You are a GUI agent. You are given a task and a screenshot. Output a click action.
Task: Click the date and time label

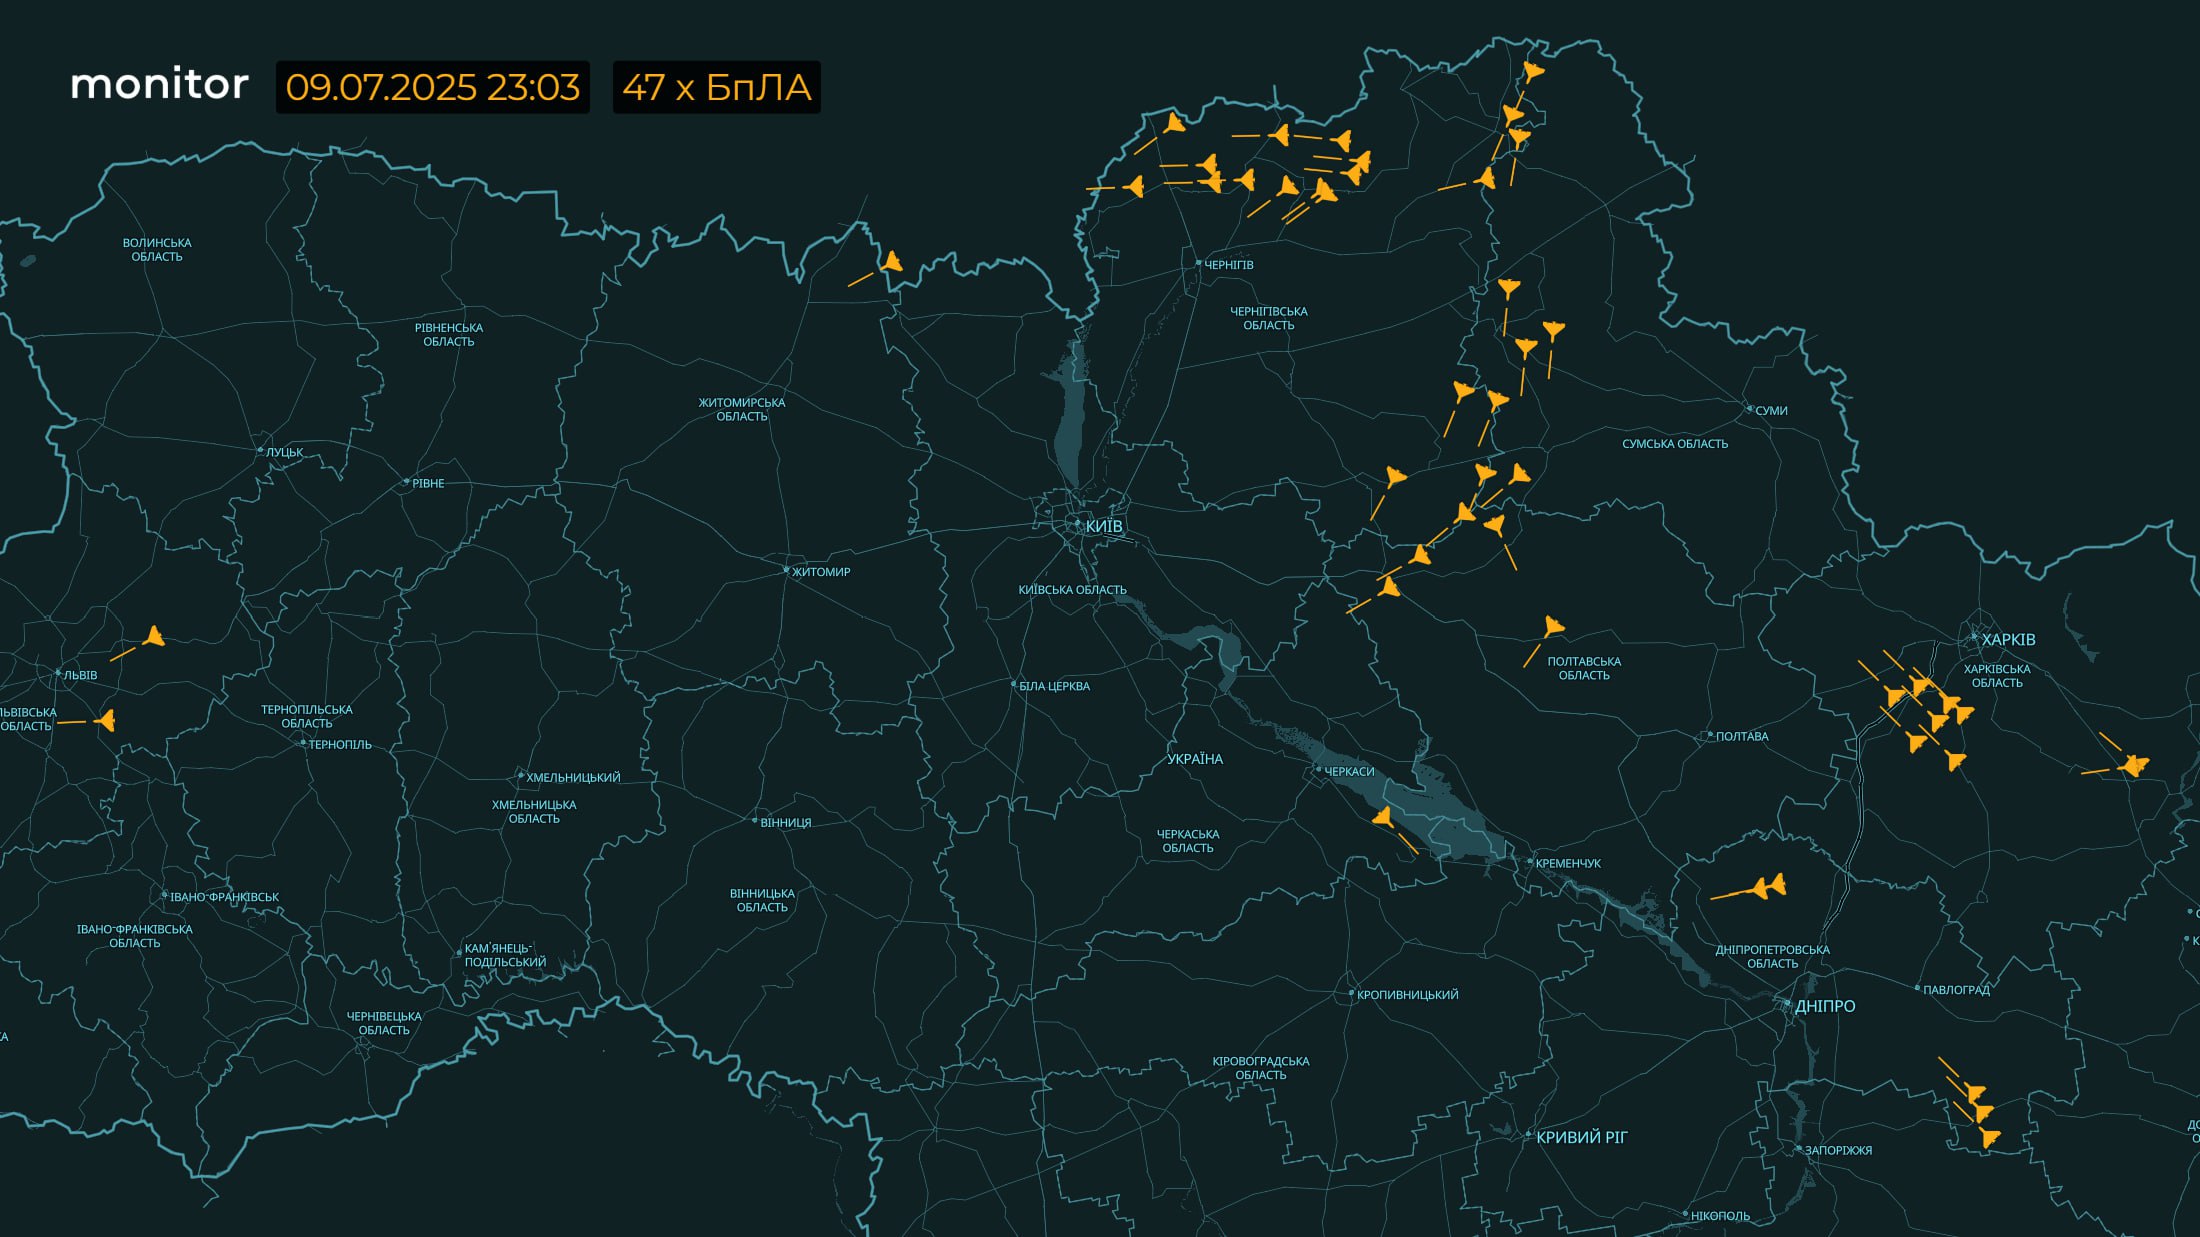[x=432, y=87]
